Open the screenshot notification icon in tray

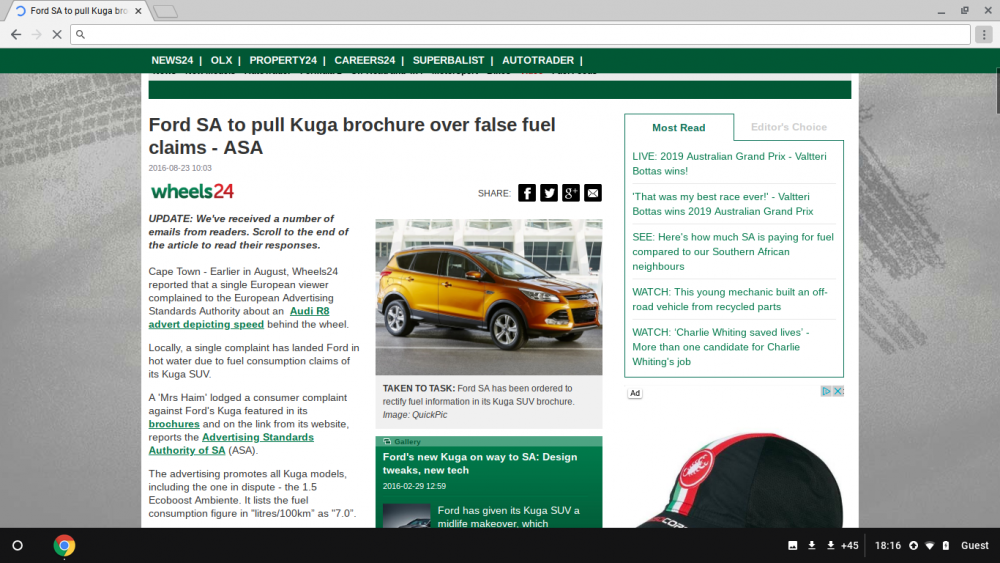click(793, 546)
